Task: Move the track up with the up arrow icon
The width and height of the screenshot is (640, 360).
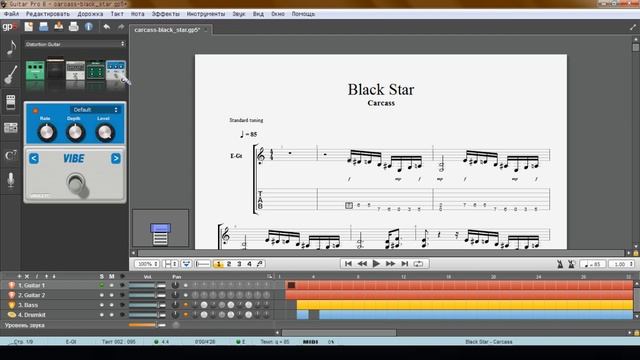Action: click(x=46, y=276)
